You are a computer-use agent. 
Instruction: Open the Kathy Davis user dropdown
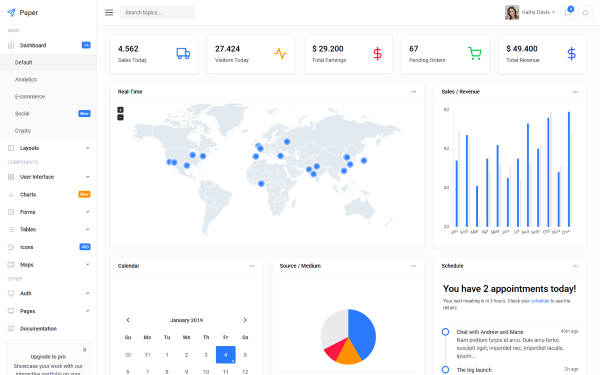pyautogui.click(x=530, y=13)
